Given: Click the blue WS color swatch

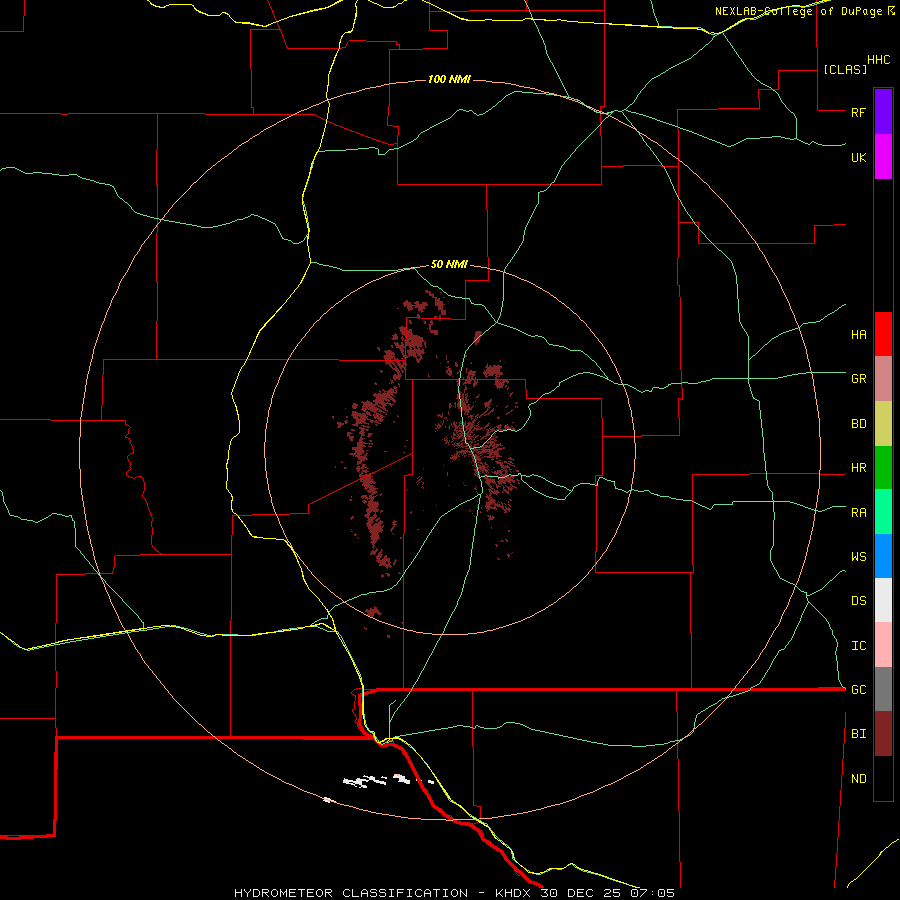Looking at the screenshot, I should (883, 556).
